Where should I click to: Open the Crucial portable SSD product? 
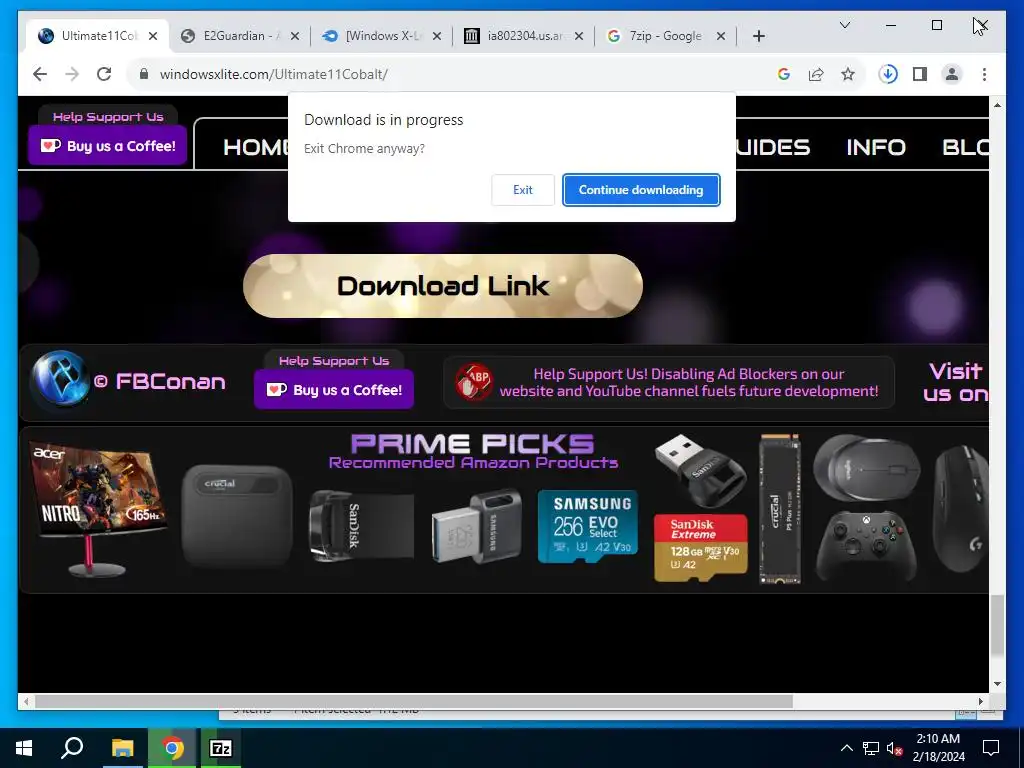236,516
